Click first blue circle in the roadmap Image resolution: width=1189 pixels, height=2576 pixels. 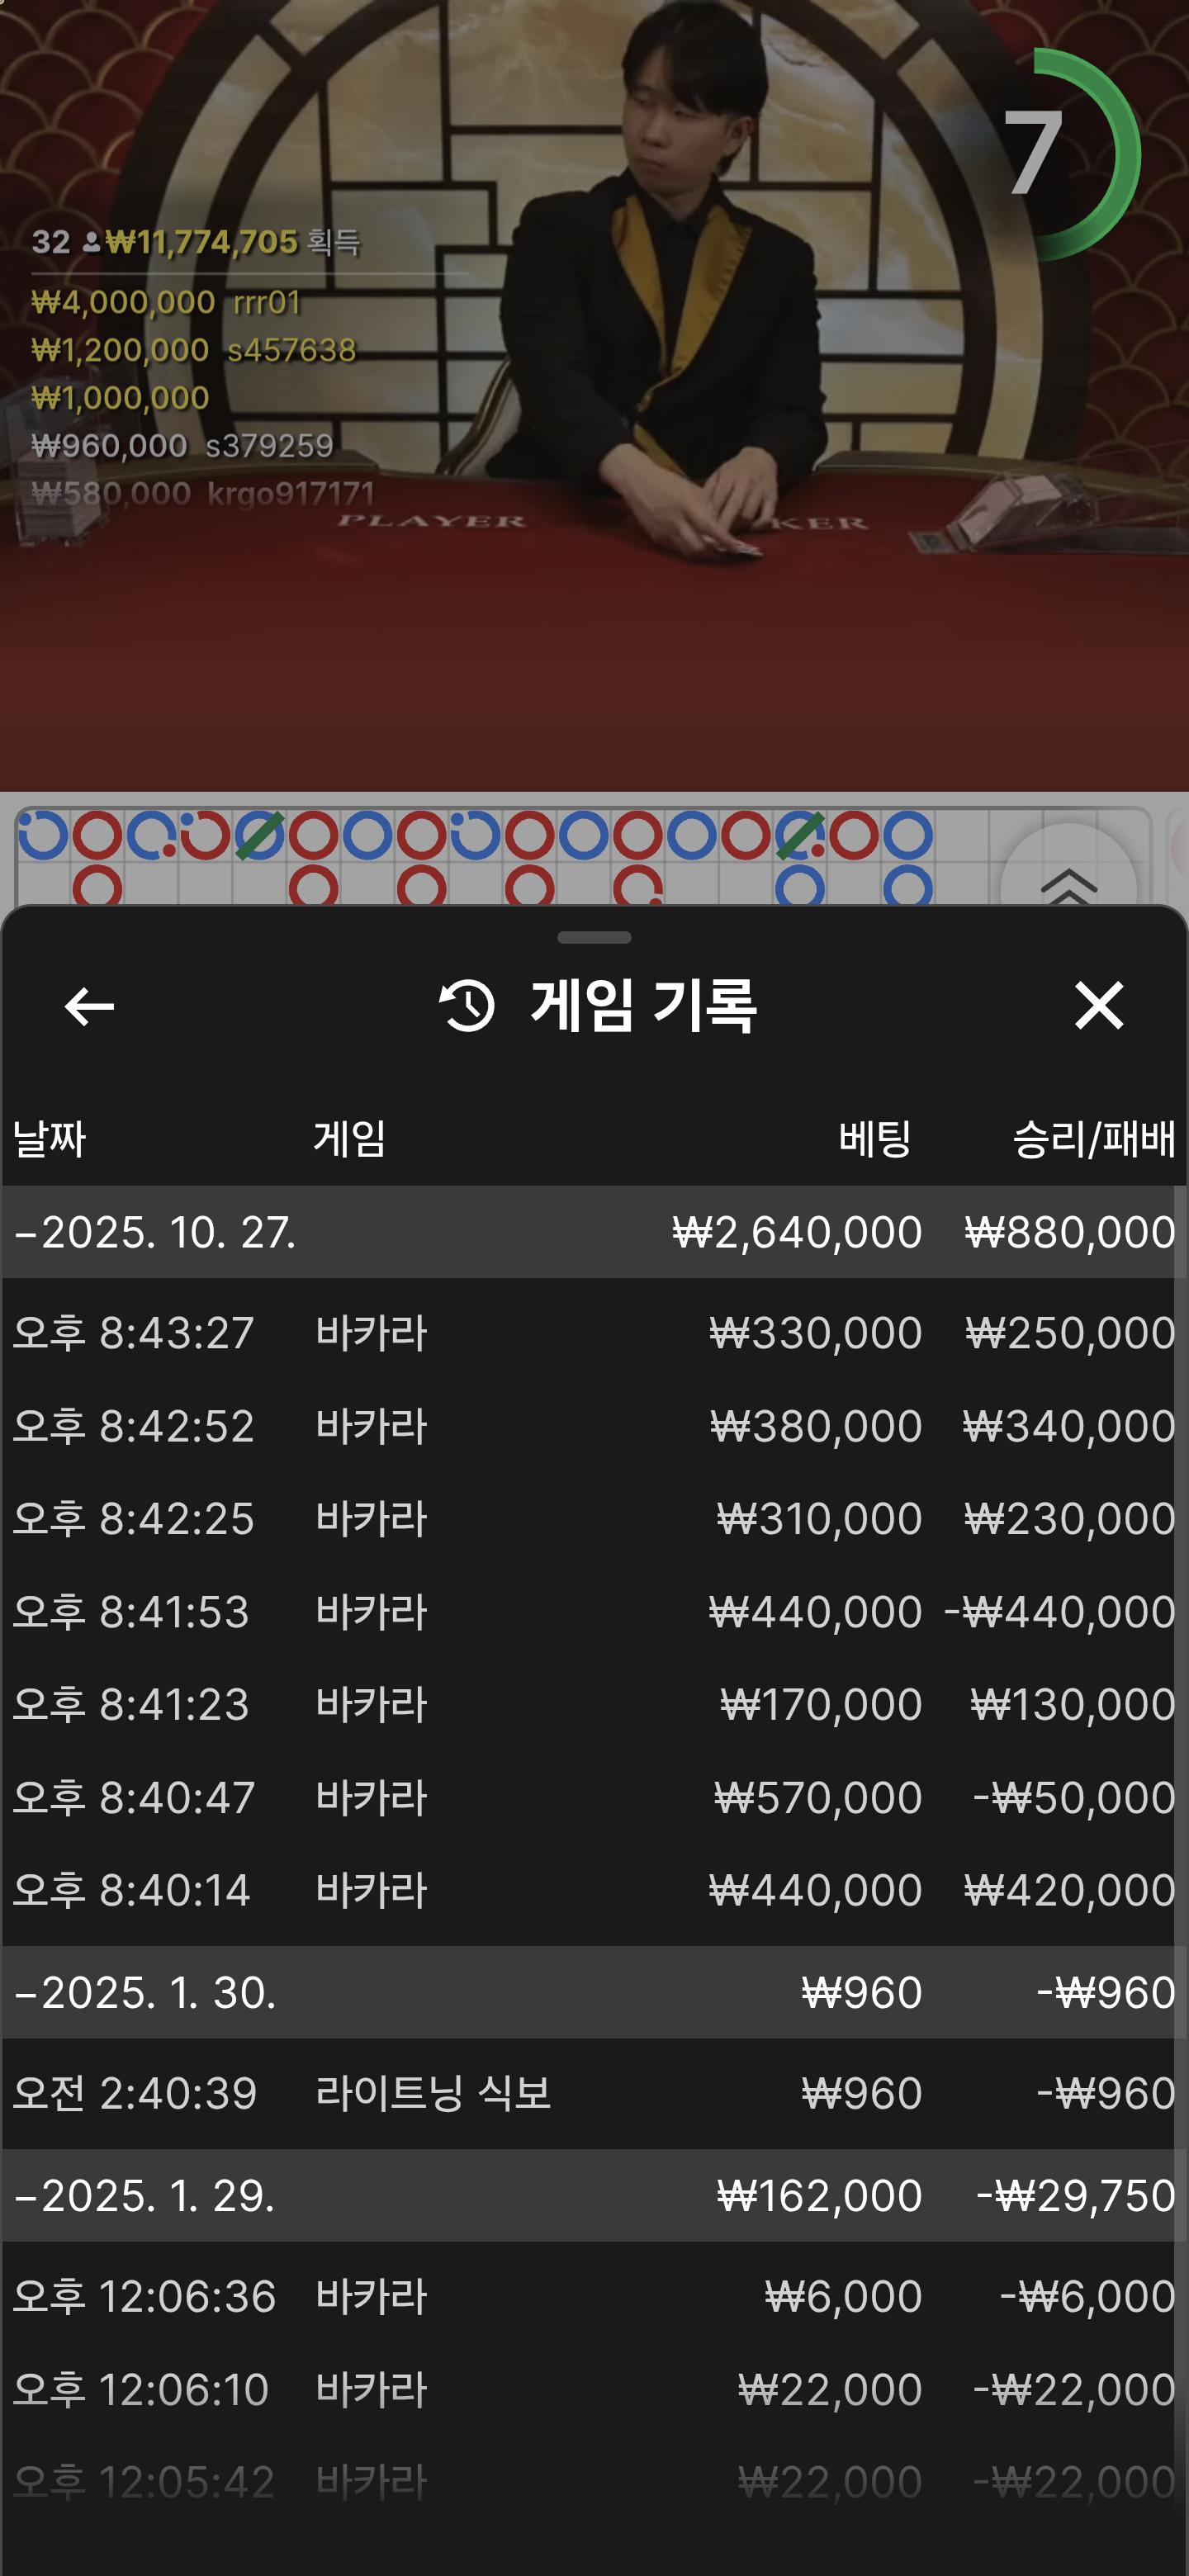43,835
